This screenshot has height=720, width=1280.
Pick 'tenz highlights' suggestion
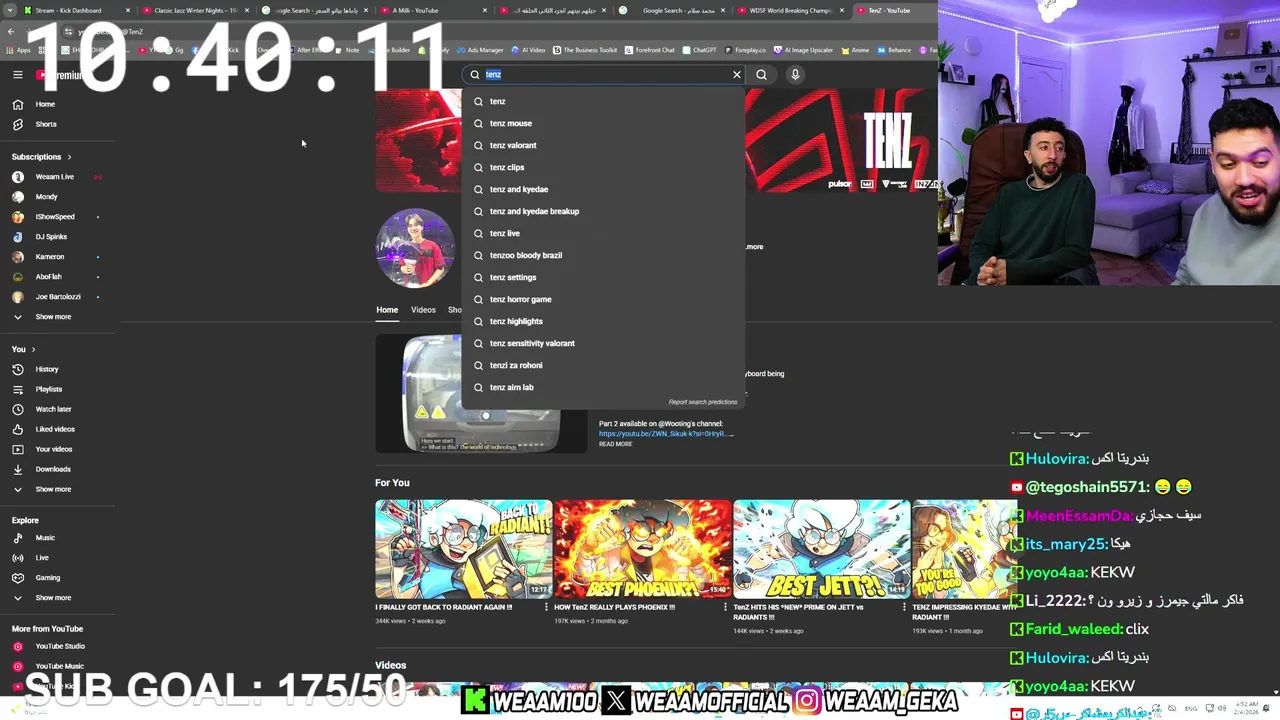coord(603,321)
